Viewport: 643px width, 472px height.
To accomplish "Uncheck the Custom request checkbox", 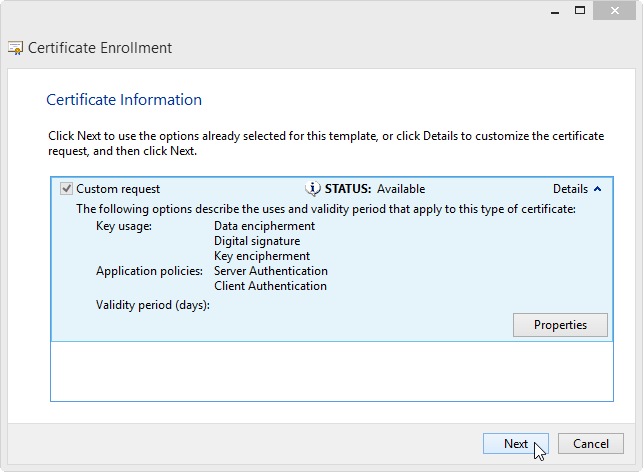I will point(66,189).
